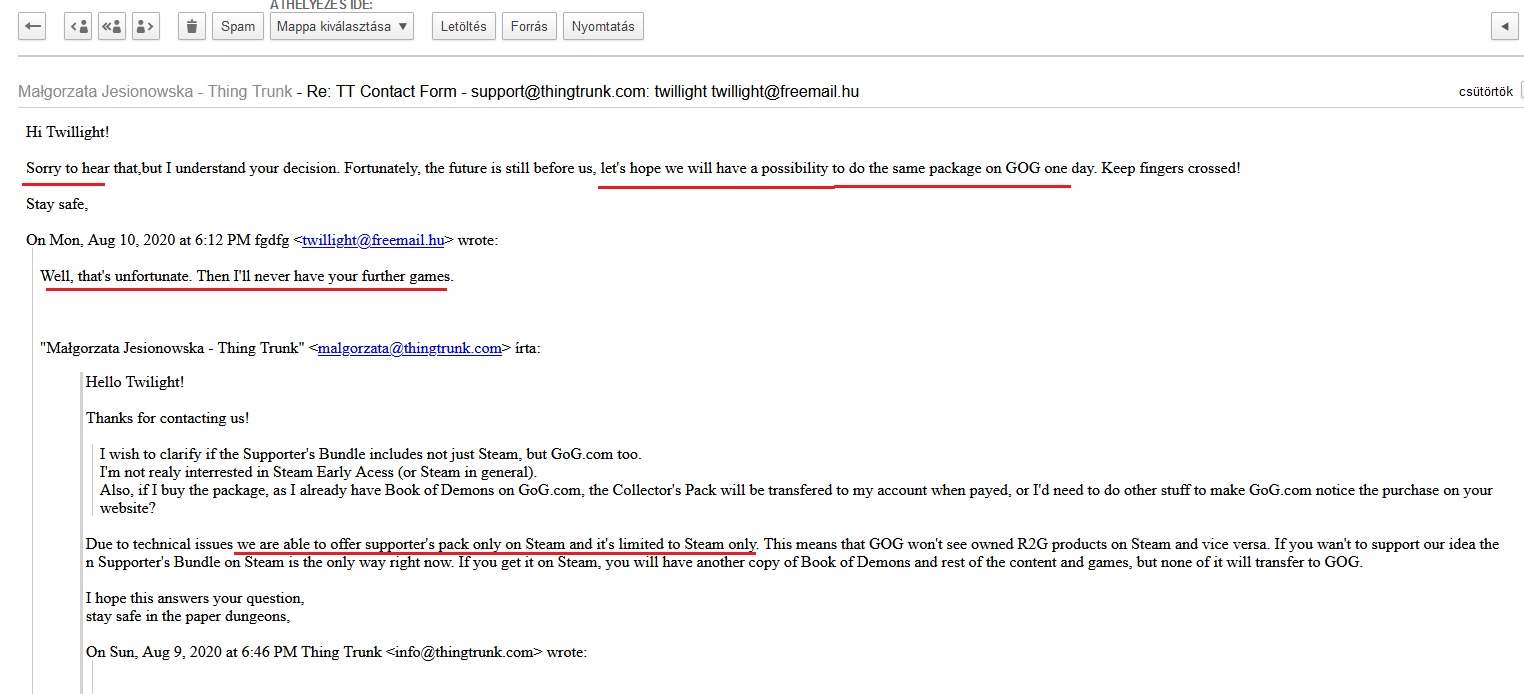Print the email using Nyomtatás
Viewport: 1524px width, 694px height.
pyautogui.click(x=604, y=27)
